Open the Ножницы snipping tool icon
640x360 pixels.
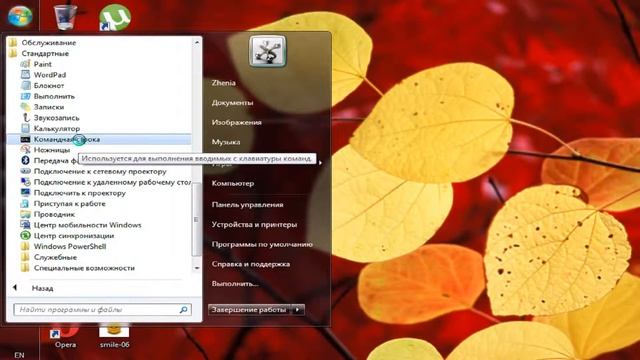click(25, 150)
